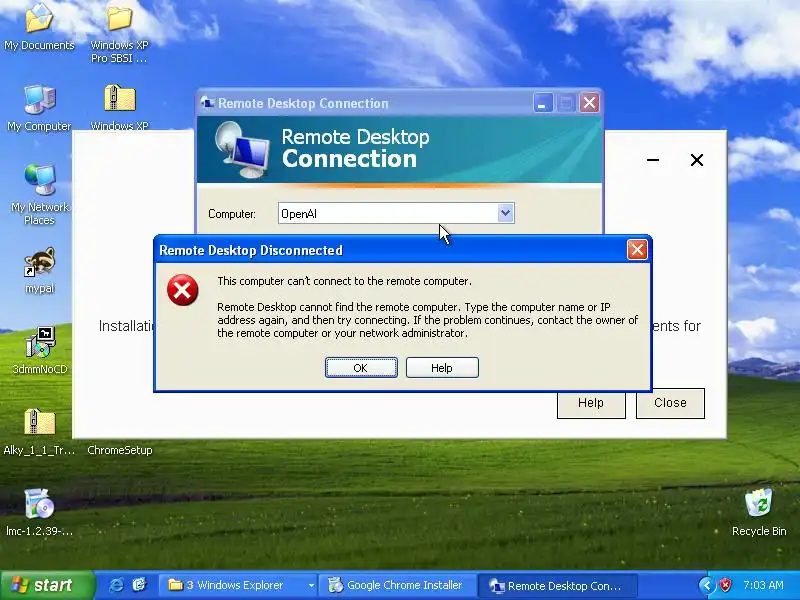The height and width of the screenshot is (600, 800).
Task: Launch the mypal raccoon shortcut icon
Action: tap(39, 262)
